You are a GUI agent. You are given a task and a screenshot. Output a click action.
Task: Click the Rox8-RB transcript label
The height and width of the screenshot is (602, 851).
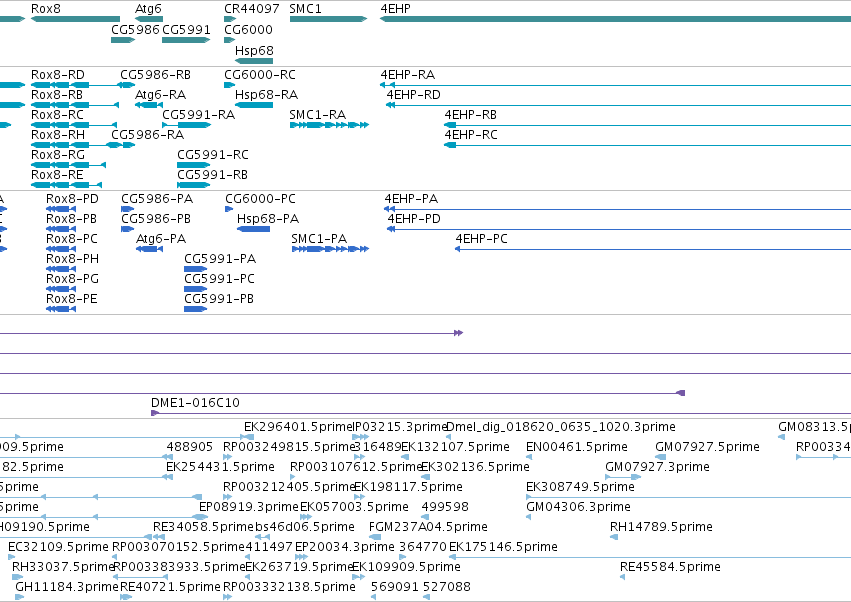coord(57,94)
